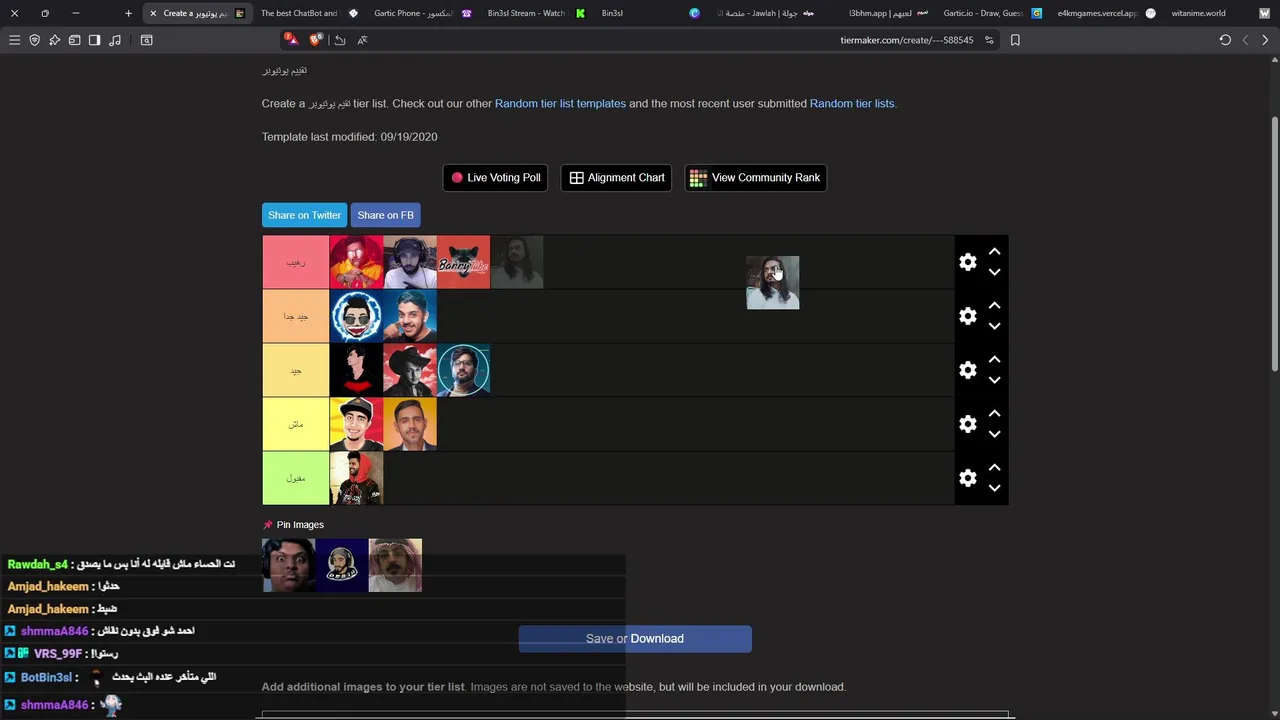Open the music playlist note icon

(115, 40)
